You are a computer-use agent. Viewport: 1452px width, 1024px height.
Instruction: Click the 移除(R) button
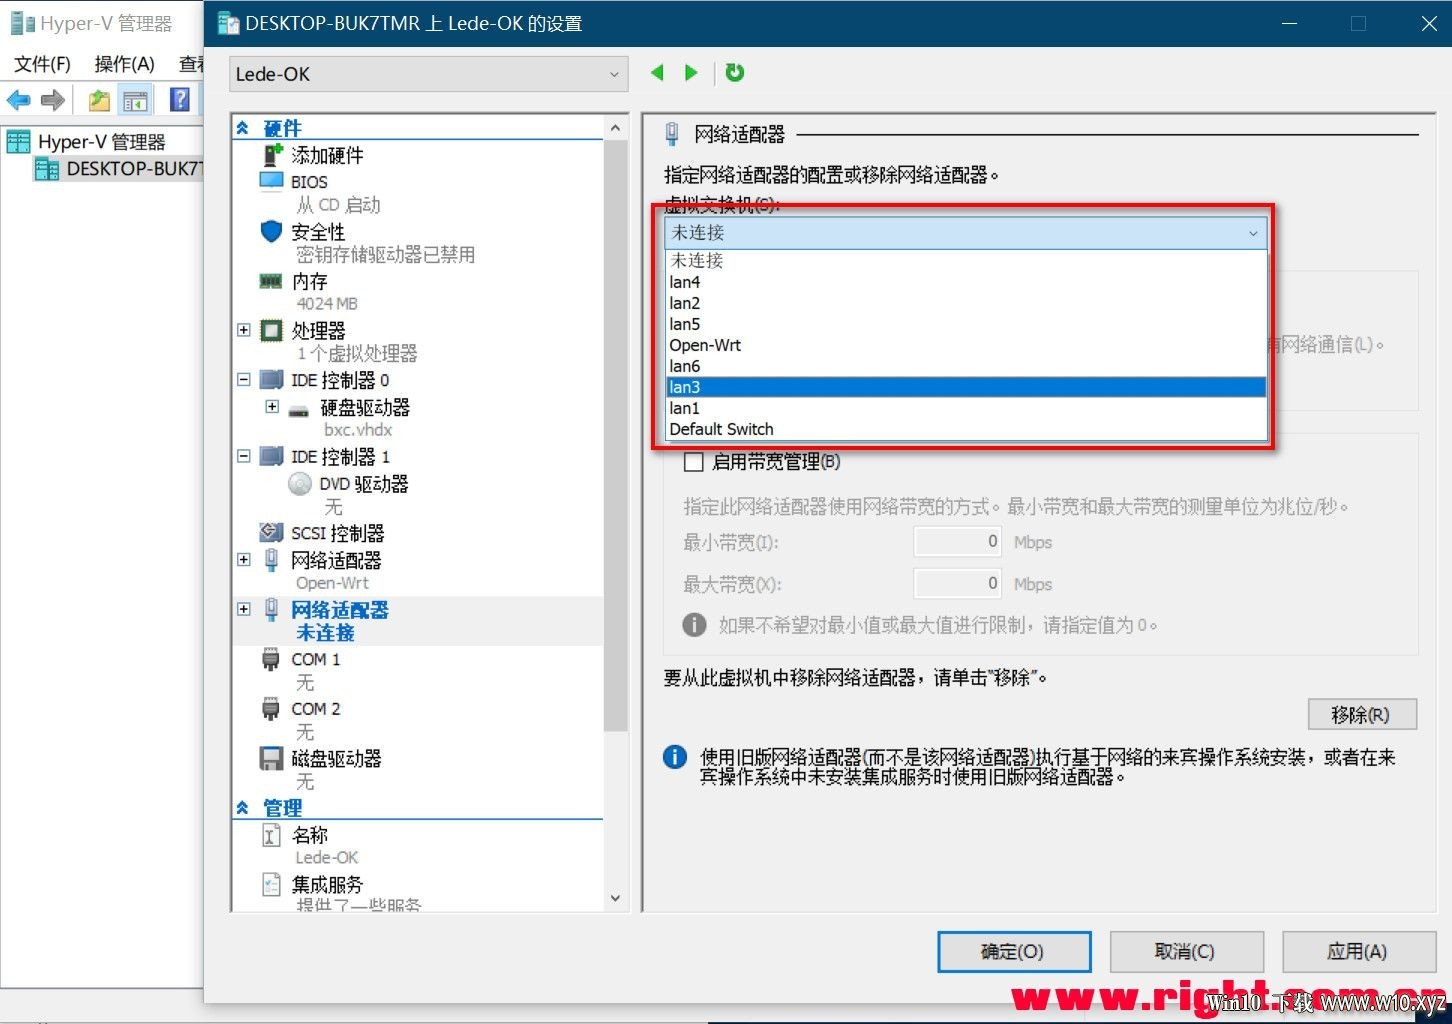(x=1362, y=715)
